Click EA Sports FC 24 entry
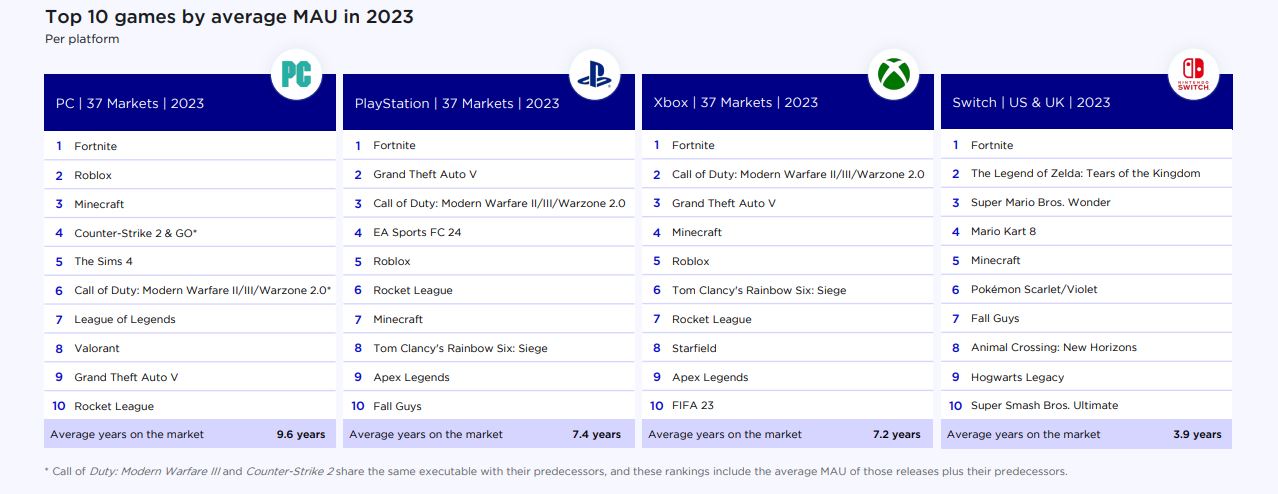Screen dimensions: 1278x494 pyautogui.click(x=417, y=233)
